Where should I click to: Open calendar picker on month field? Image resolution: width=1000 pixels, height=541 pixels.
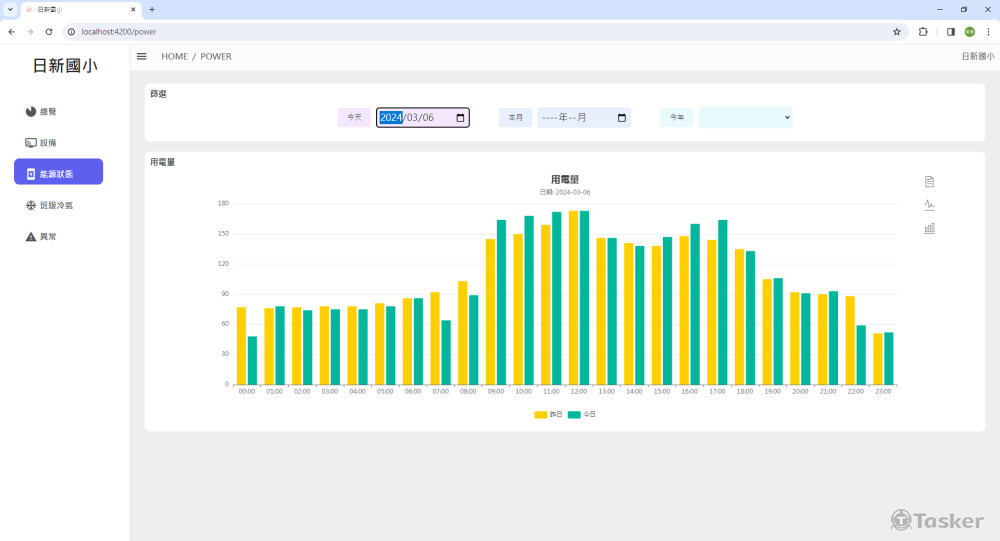[622, 118]
